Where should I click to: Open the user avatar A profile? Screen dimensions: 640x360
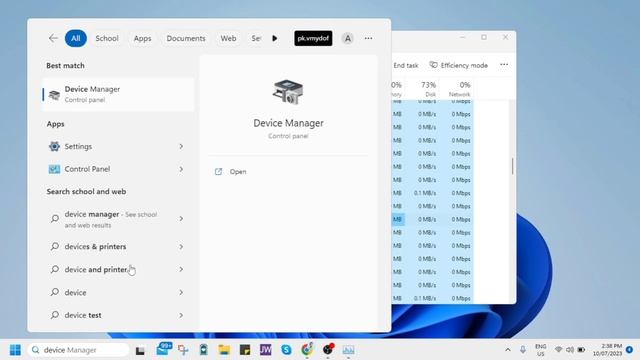347,38
